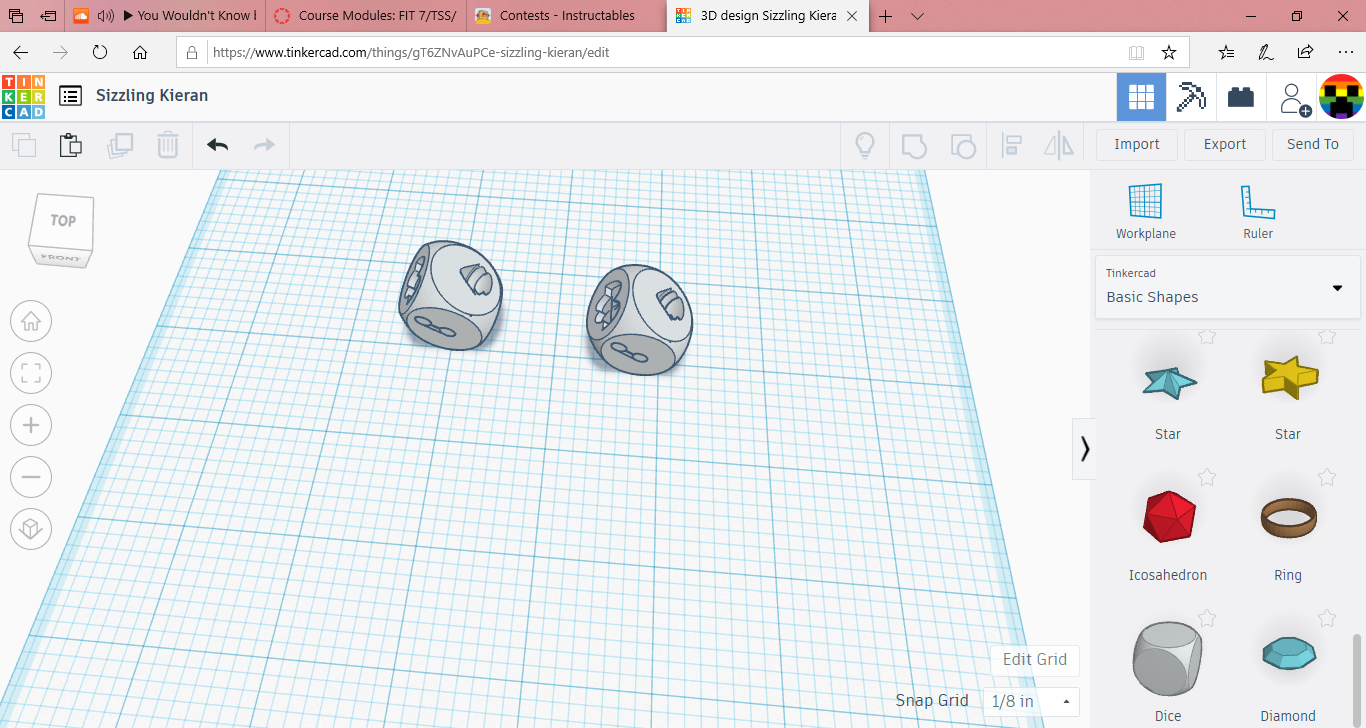
Task: Select the yellow Star shape
Action: pos(1289,377)
